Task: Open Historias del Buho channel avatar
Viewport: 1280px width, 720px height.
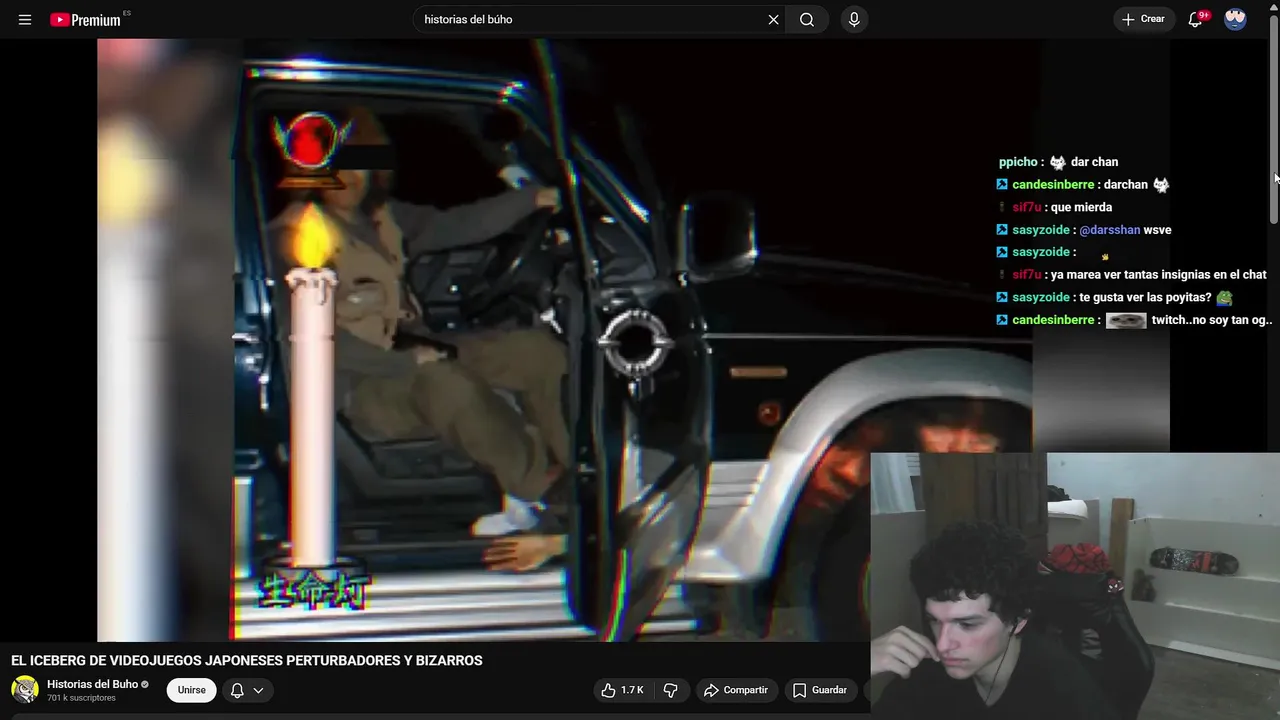Action: point(25,689)
